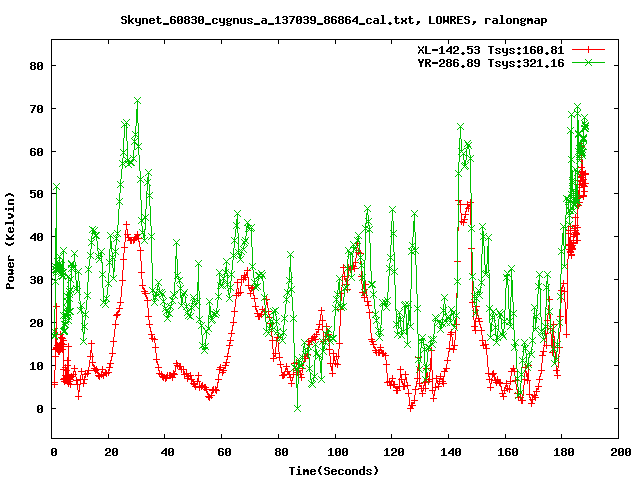The height and width of the screenshot is (480, 640).
Task: Select legend entry YR-286.89 Tsys:321.16
Action: pos(490,63)
